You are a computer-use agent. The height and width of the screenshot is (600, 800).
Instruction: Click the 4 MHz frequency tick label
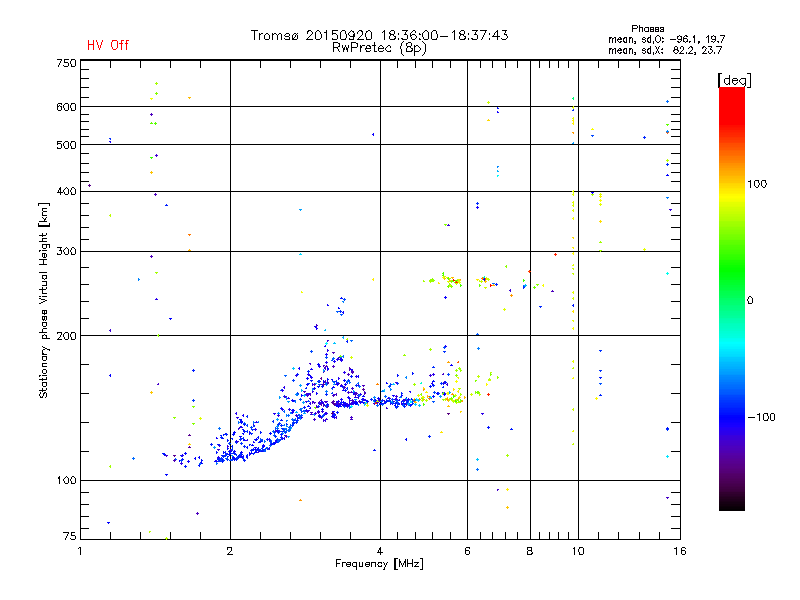pyautogui.click(x=380, y=551)
